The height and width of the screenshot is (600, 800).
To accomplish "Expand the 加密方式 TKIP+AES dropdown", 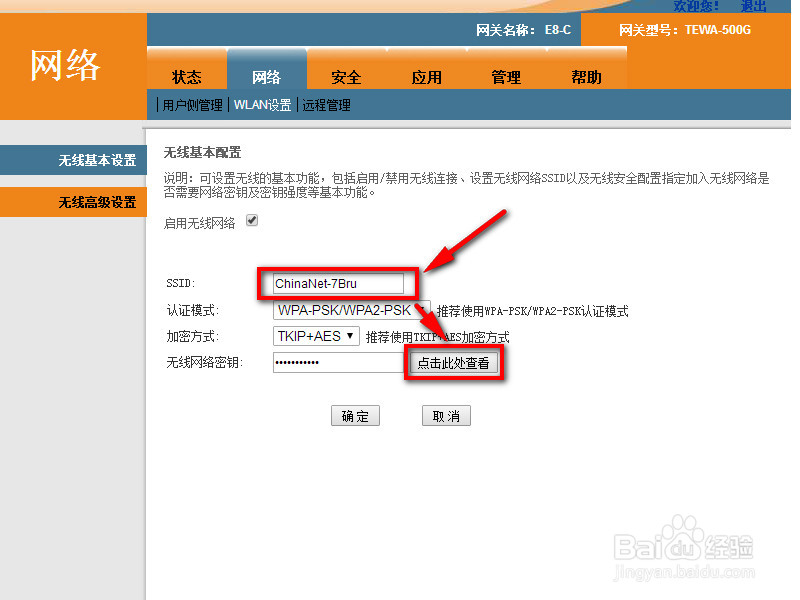I will point(316,336).
